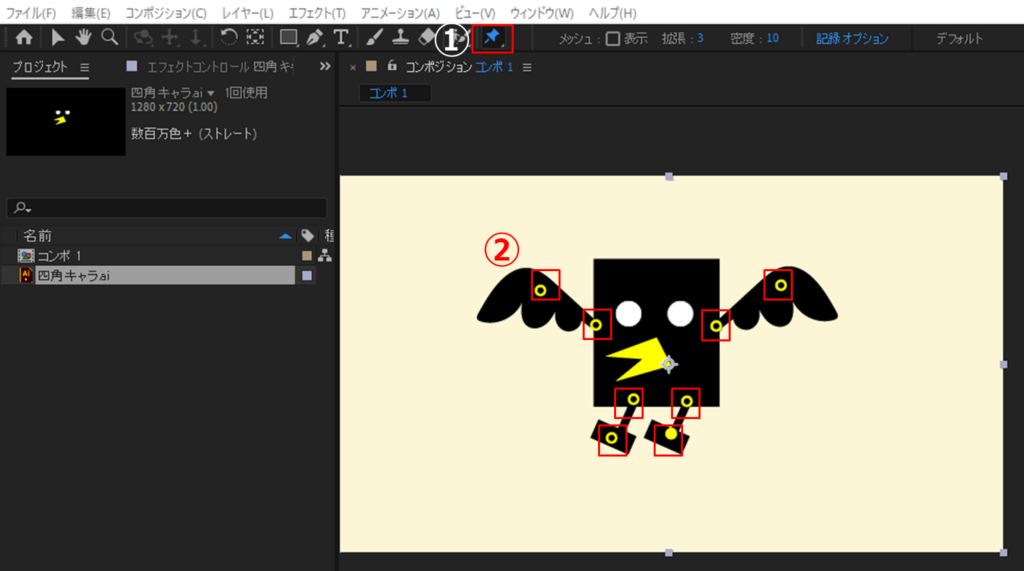Image resolution: width=1024 pixels, height=571 pixels.
Task: Select the Type (T) tool
Action: pos(342,38)
